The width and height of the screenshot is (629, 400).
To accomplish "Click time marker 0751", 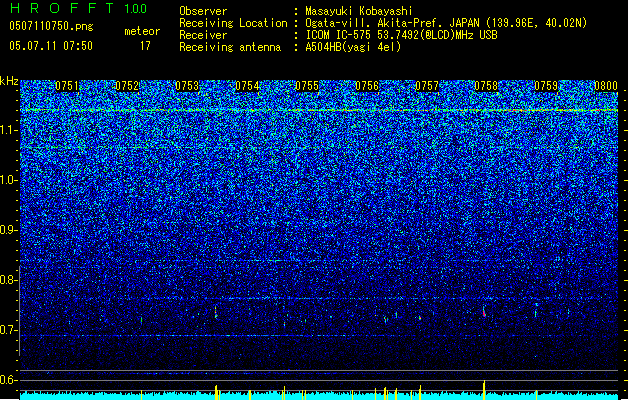I will pyautogui.click(x=67, y=86).
